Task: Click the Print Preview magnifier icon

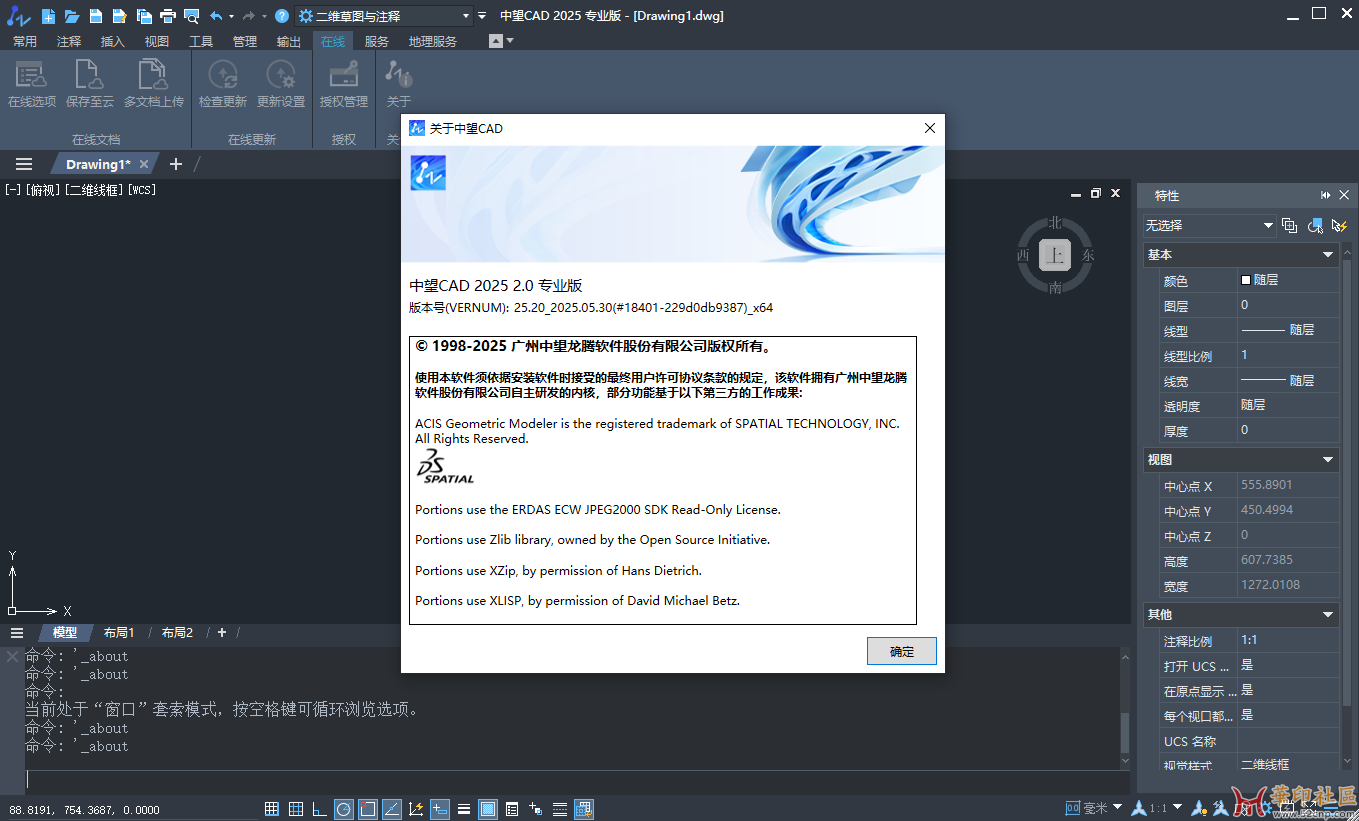Action: click(191, 16)
